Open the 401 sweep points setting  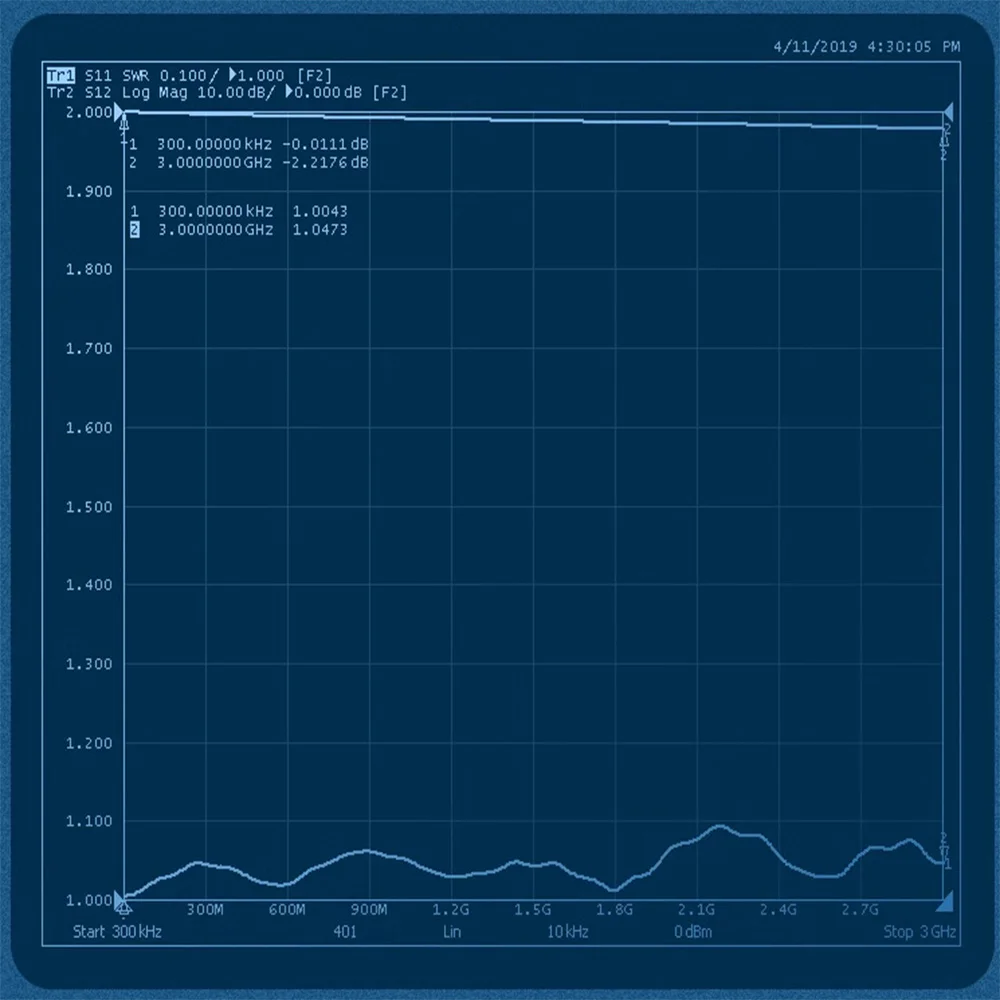345,931
